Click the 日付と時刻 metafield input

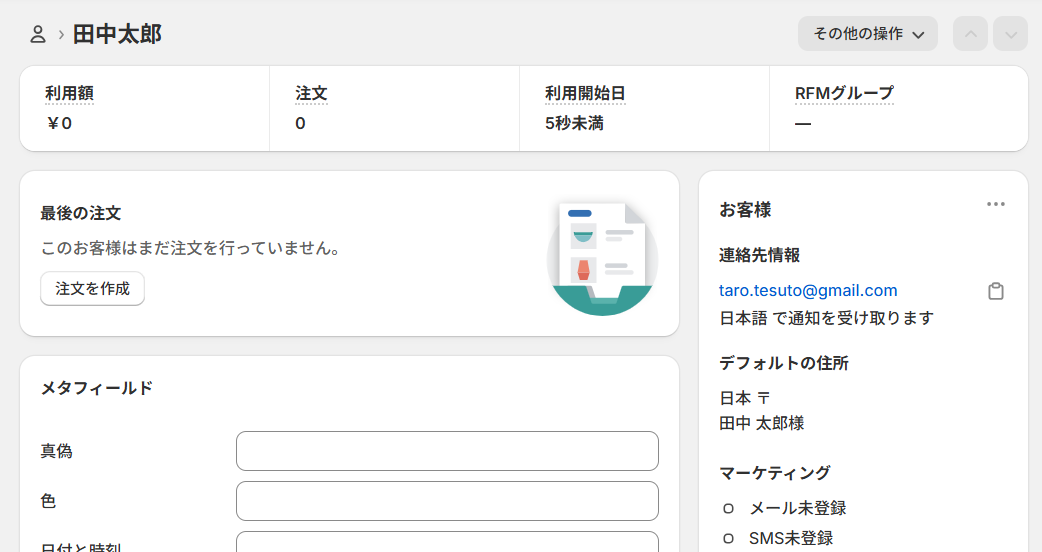[447, 541]
